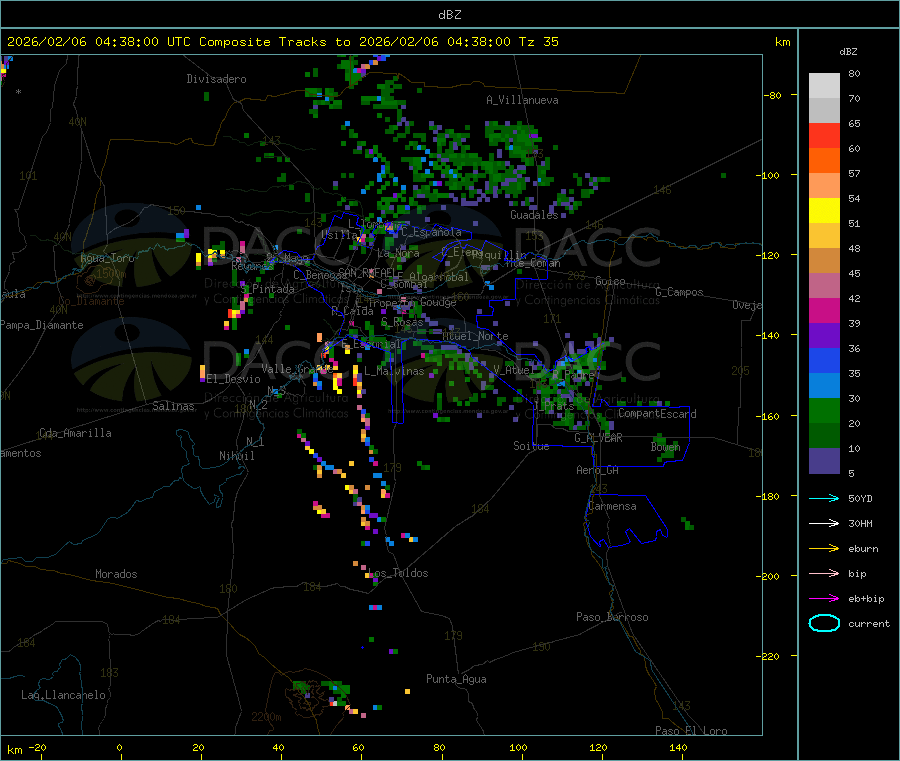Click the 'Paso_Barroso' map label

[612, 617]
